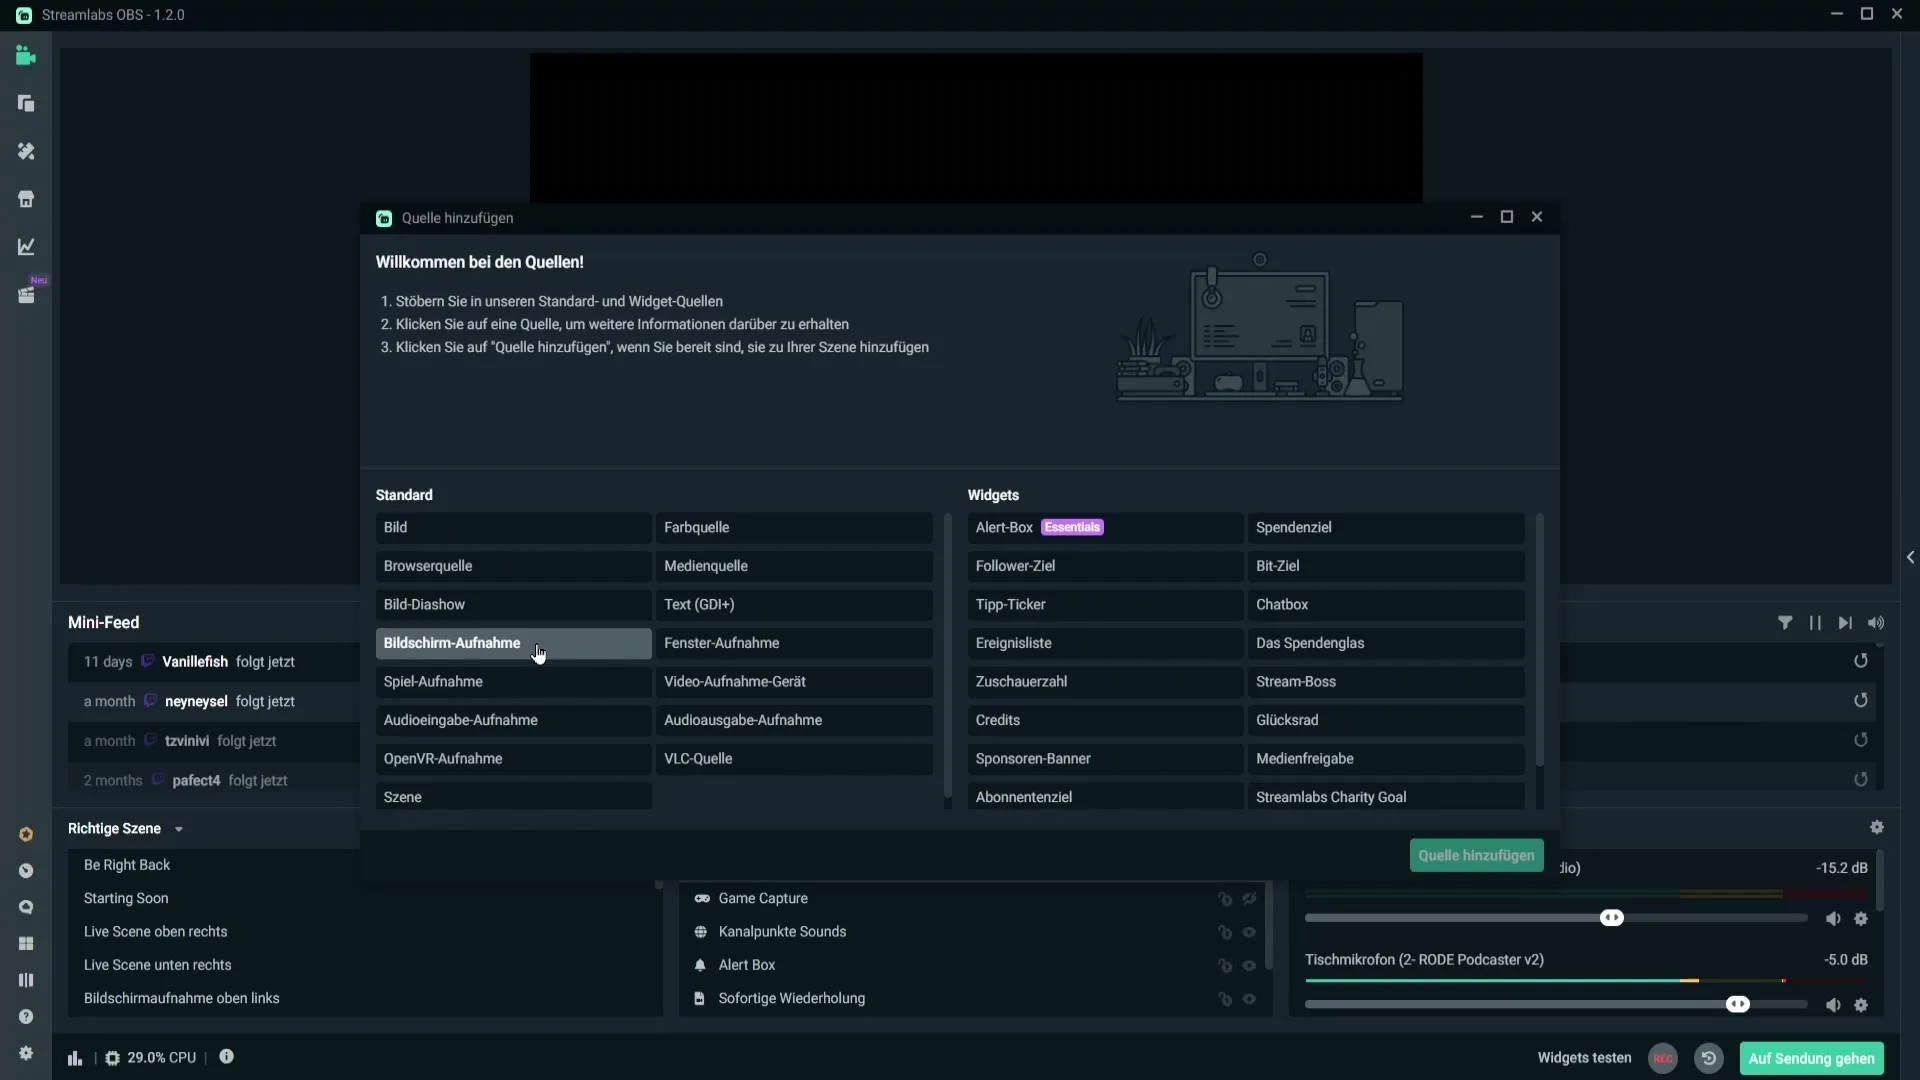Viewport: 1920px width, 1080px height.
Task: Click the filter icon in Mini-Feed
Action: pyautogui.click(x=1783, y=622)
